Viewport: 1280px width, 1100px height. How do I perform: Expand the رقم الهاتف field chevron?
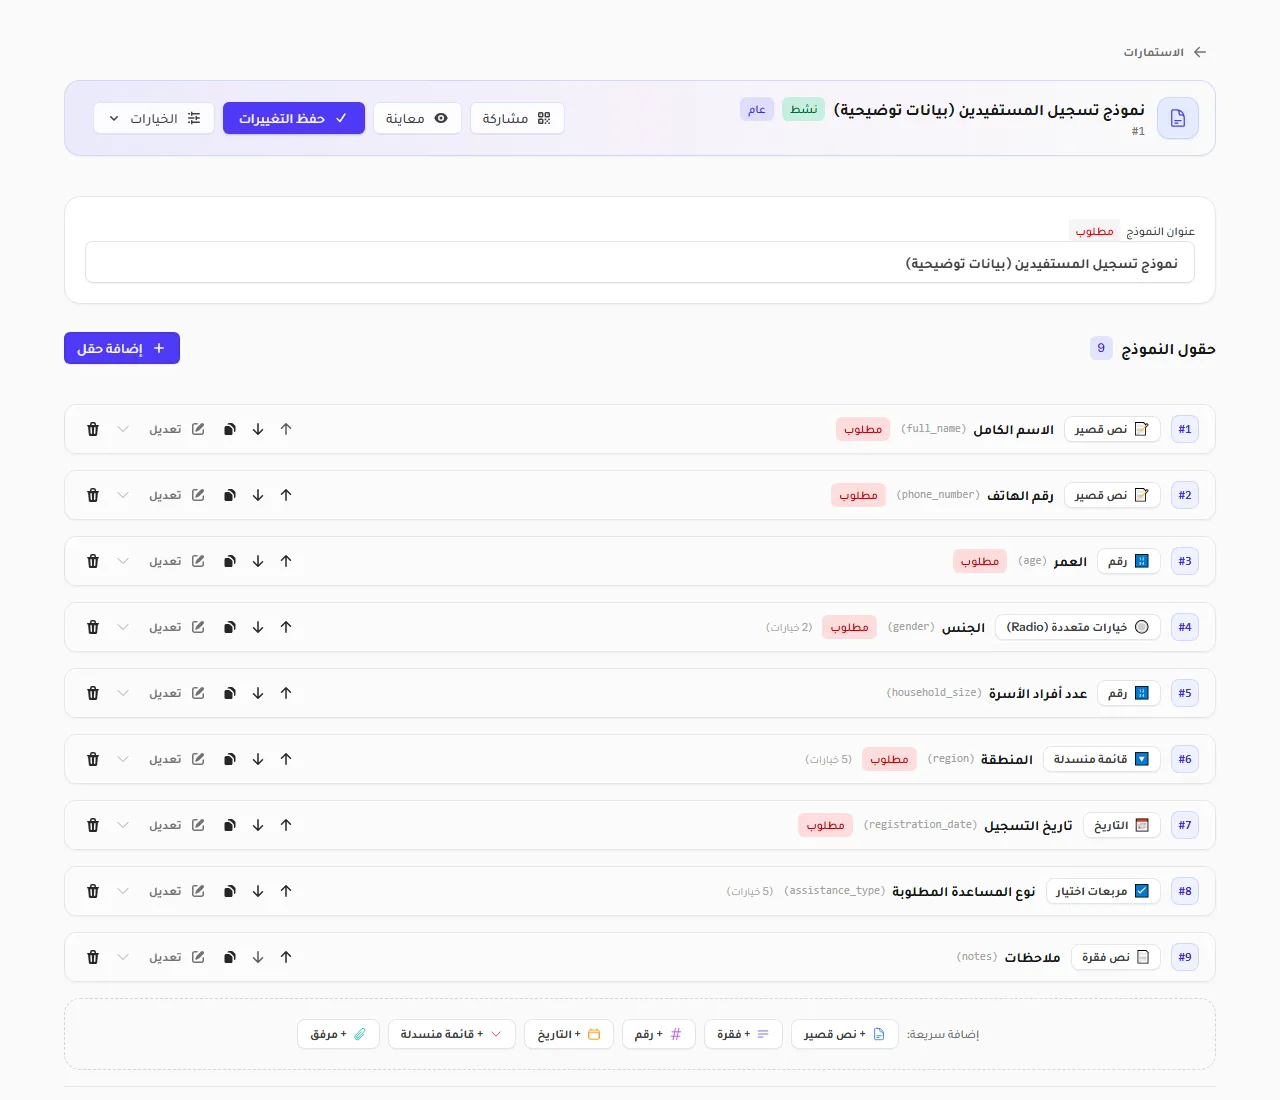pos(123,495)
